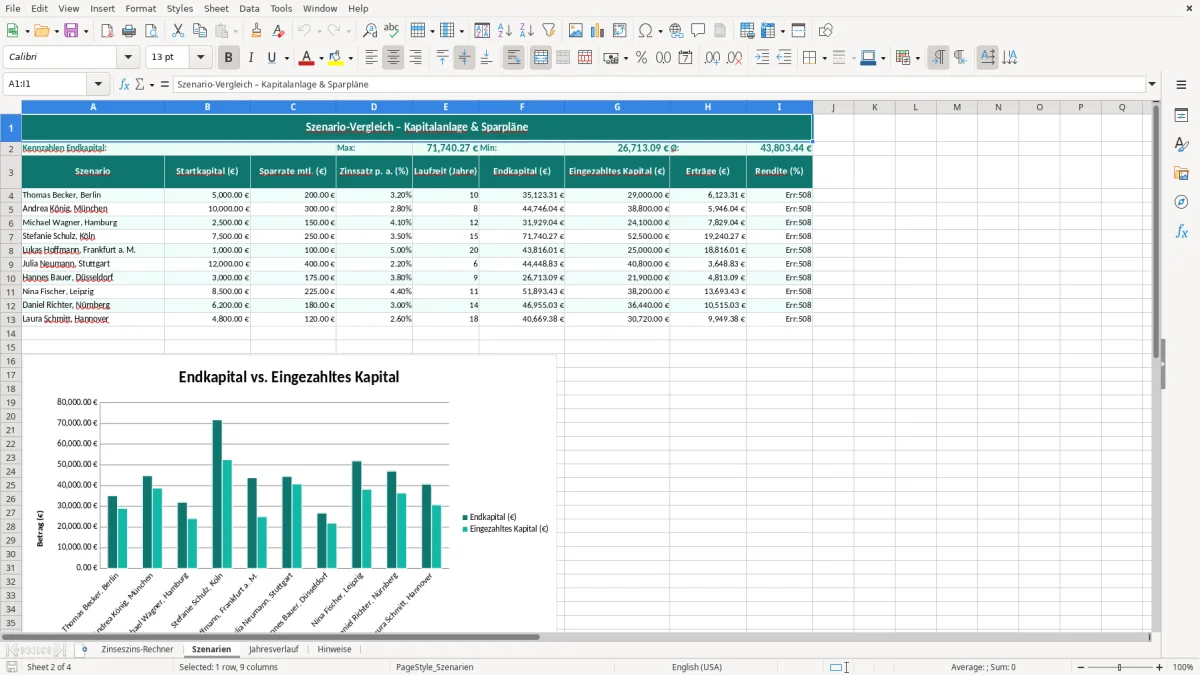Open the font size dropdown
1200x675 pixels.
click(x=201, y=58)
